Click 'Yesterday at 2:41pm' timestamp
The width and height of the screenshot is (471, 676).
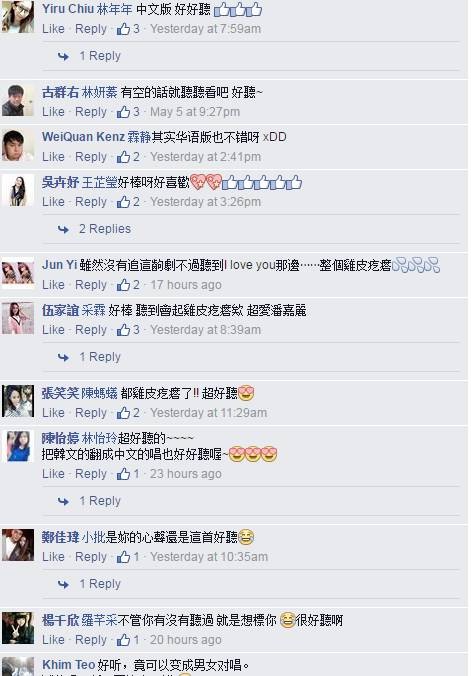click(205, 156)
